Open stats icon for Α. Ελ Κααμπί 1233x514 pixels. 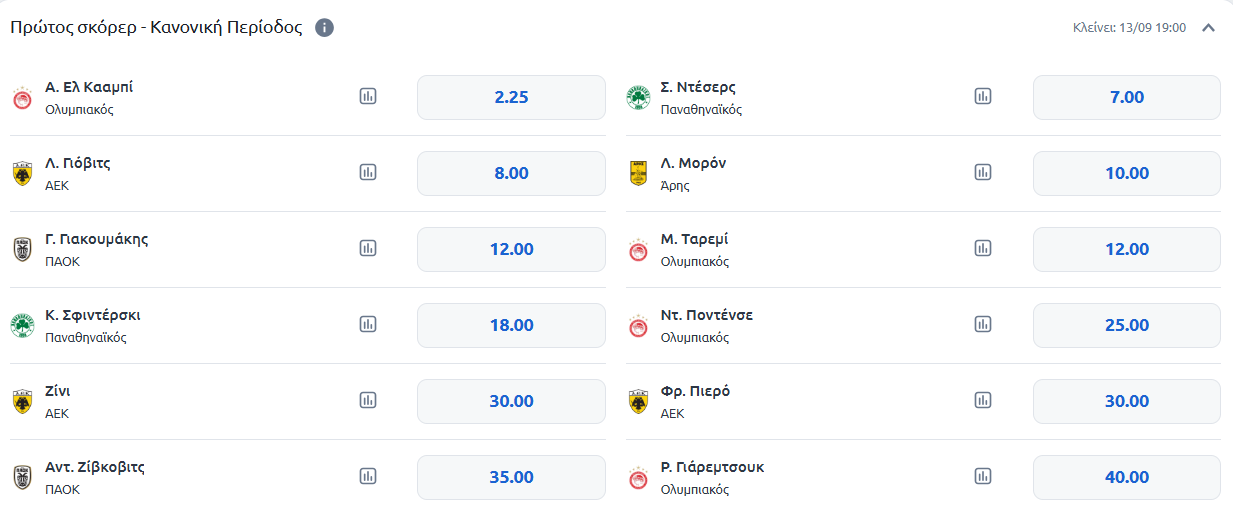368,96
